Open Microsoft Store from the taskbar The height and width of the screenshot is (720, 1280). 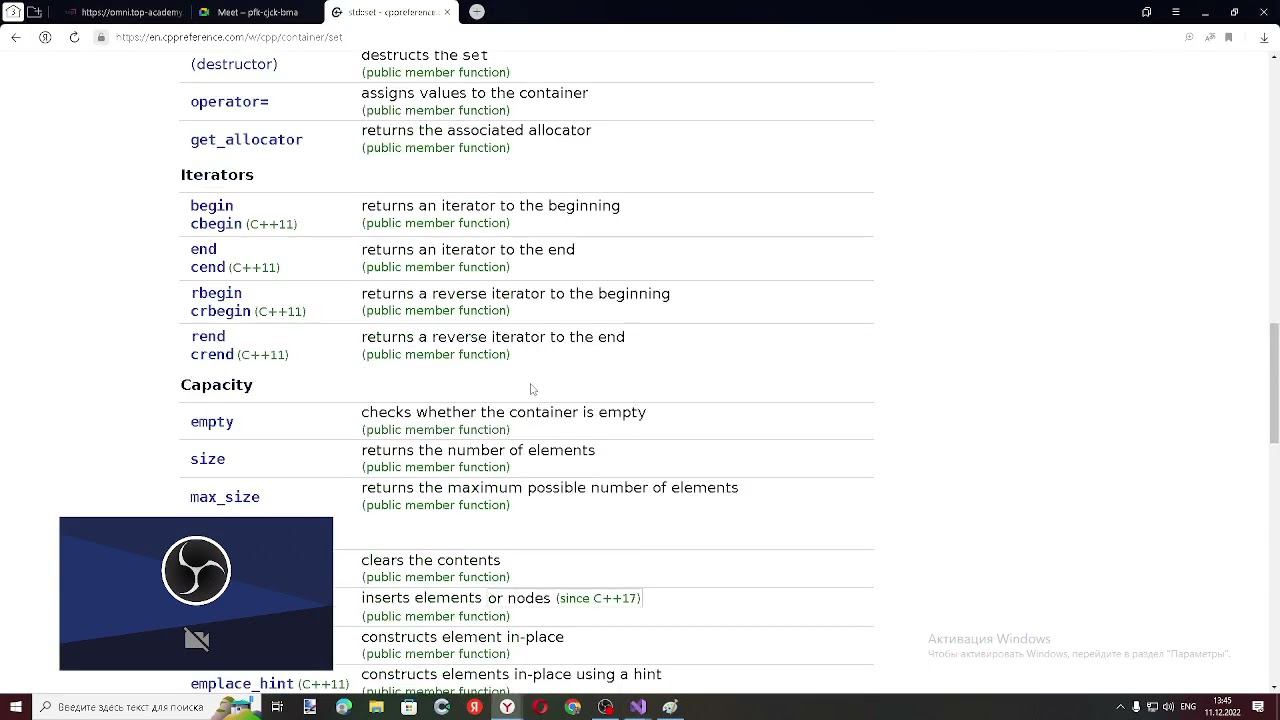click(409, 707)
